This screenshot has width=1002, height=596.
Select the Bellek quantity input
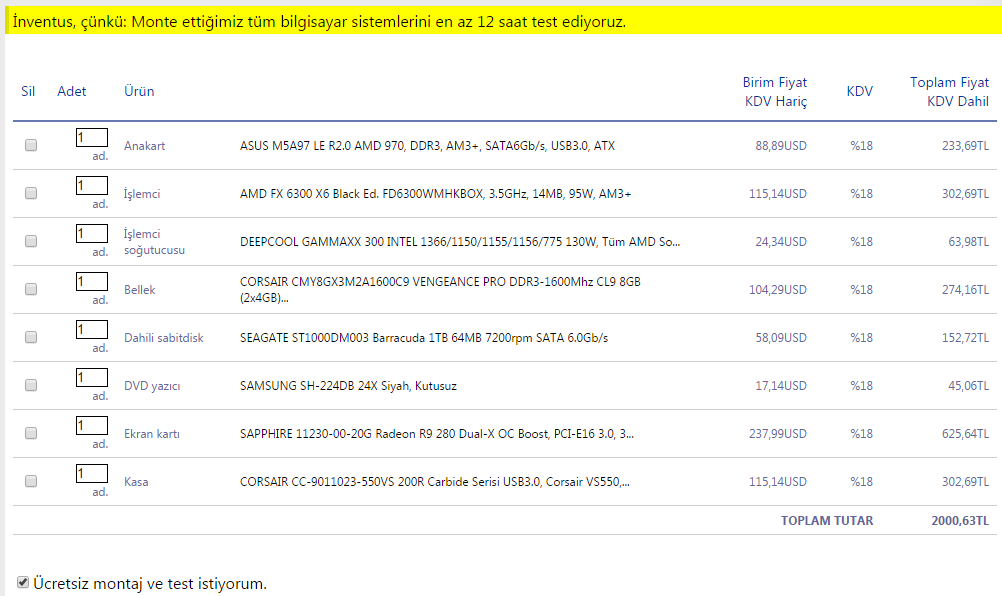pos(91,281)
